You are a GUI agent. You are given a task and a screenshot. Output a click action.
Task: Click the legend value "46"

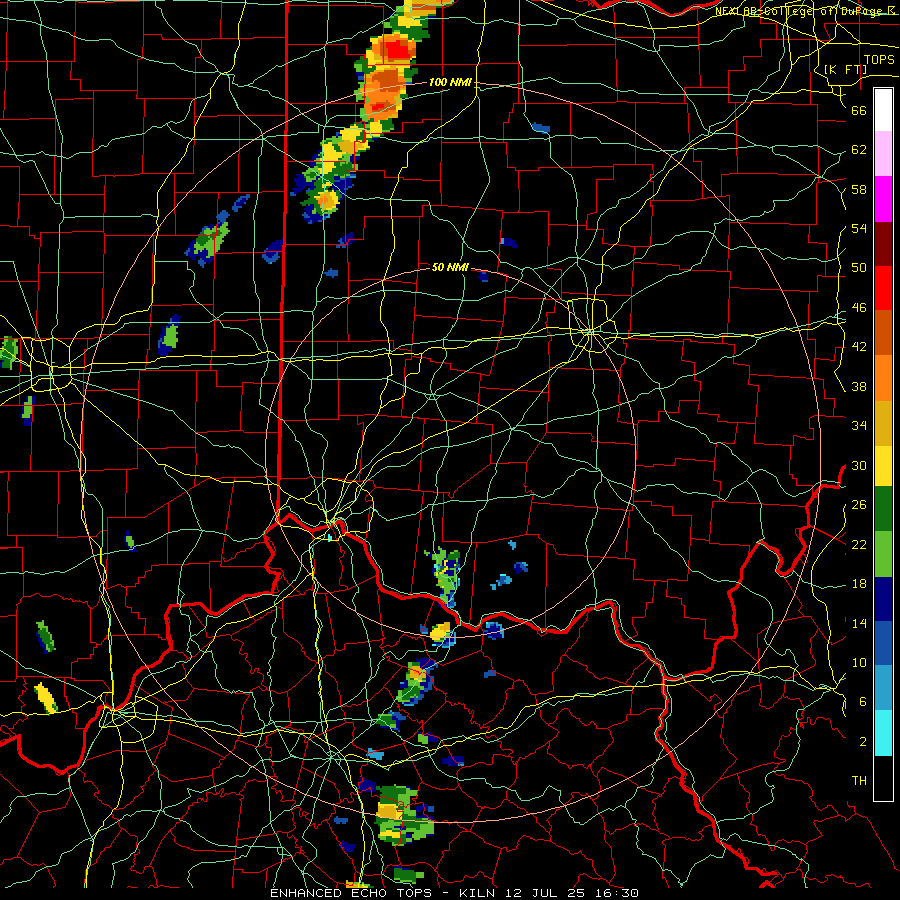[x=859, y=308]
